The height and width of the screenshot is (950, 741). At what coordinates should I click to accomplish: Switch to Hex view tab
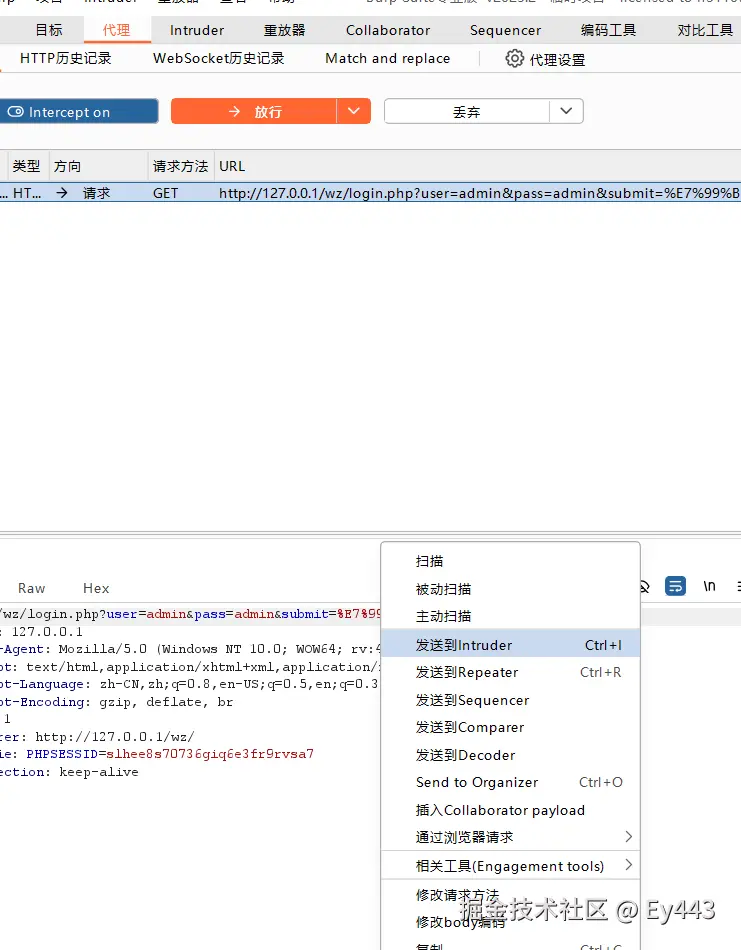coord(96,588)
